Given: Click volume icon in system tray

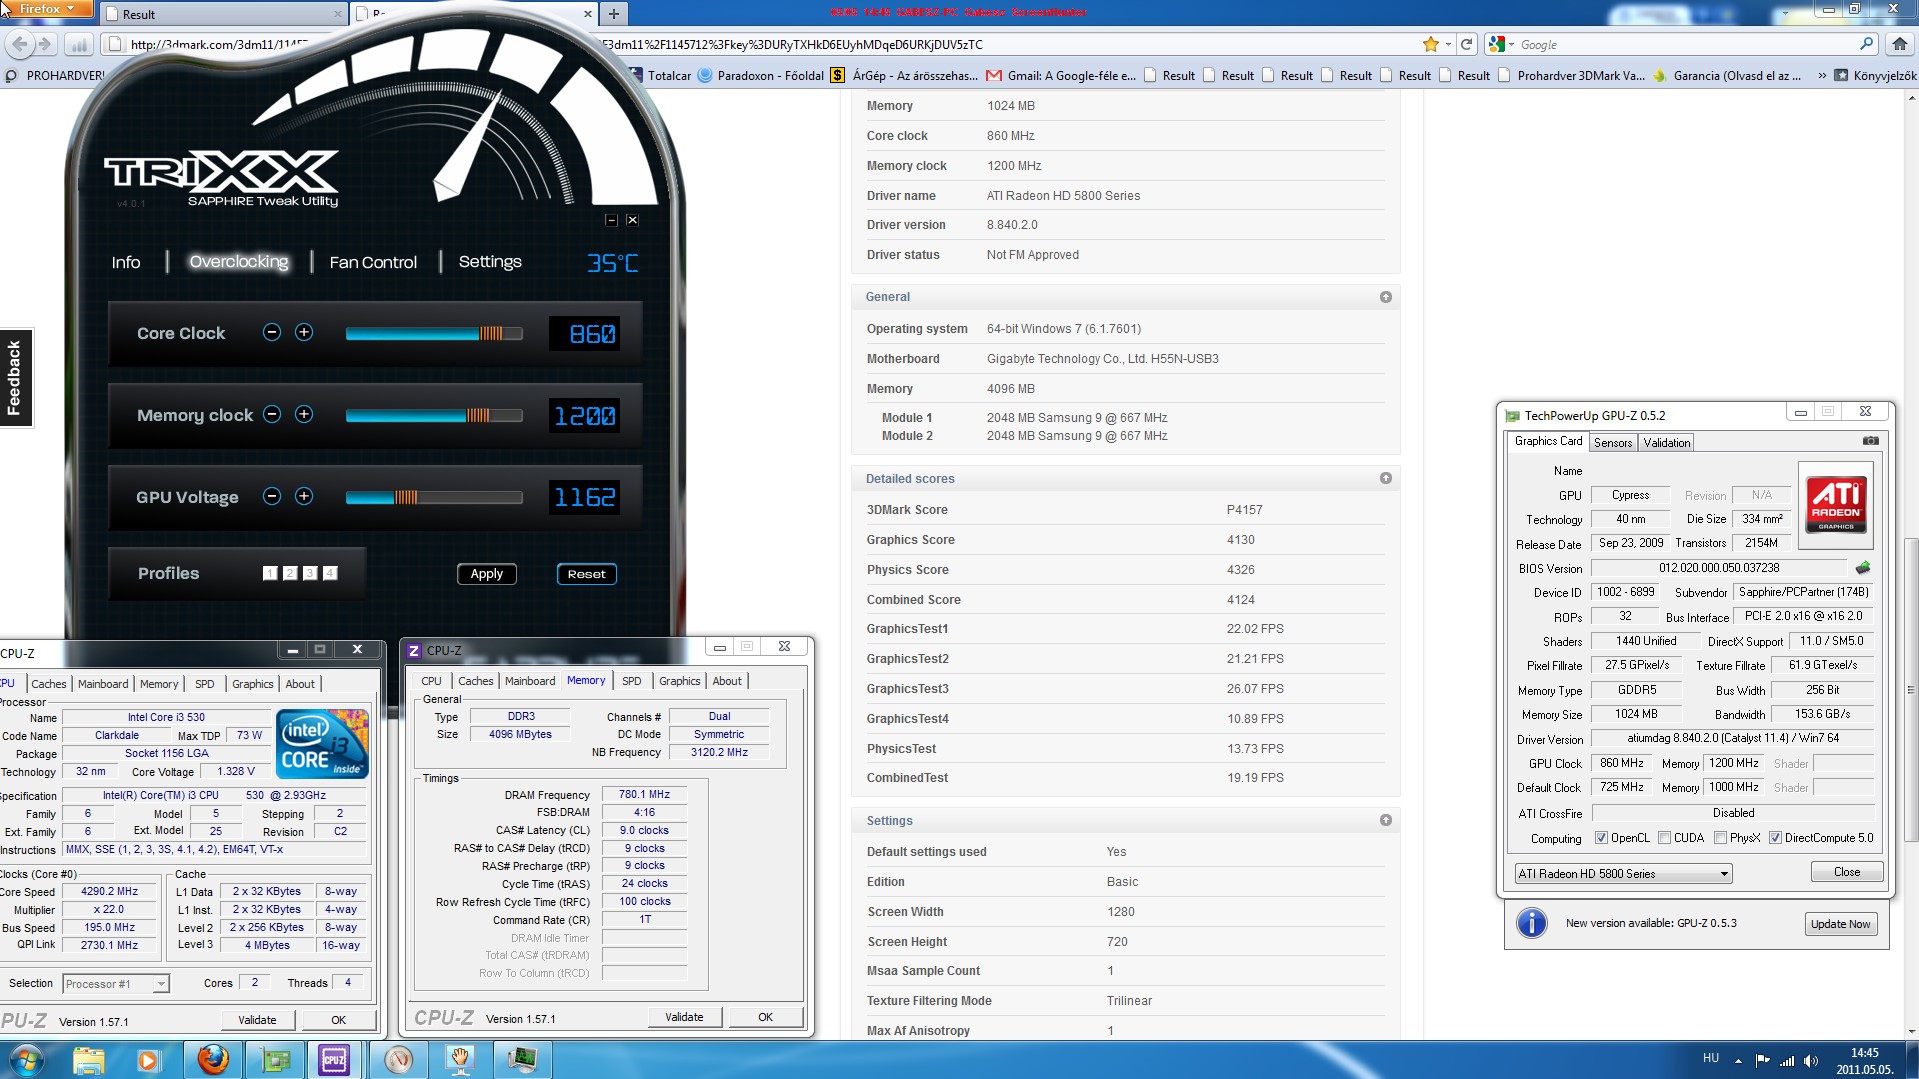Looking at the screenshot, I should point(1811,1061).
